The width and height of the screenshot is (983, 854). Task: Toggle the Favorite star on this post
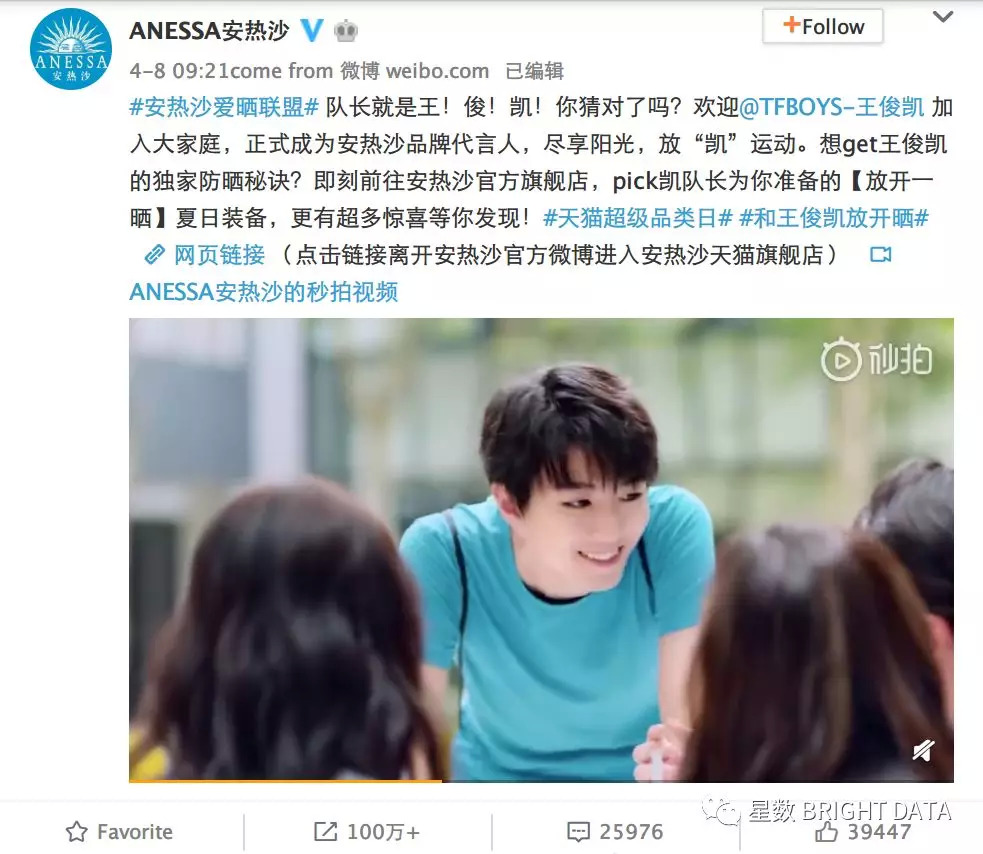coord(76,831)
